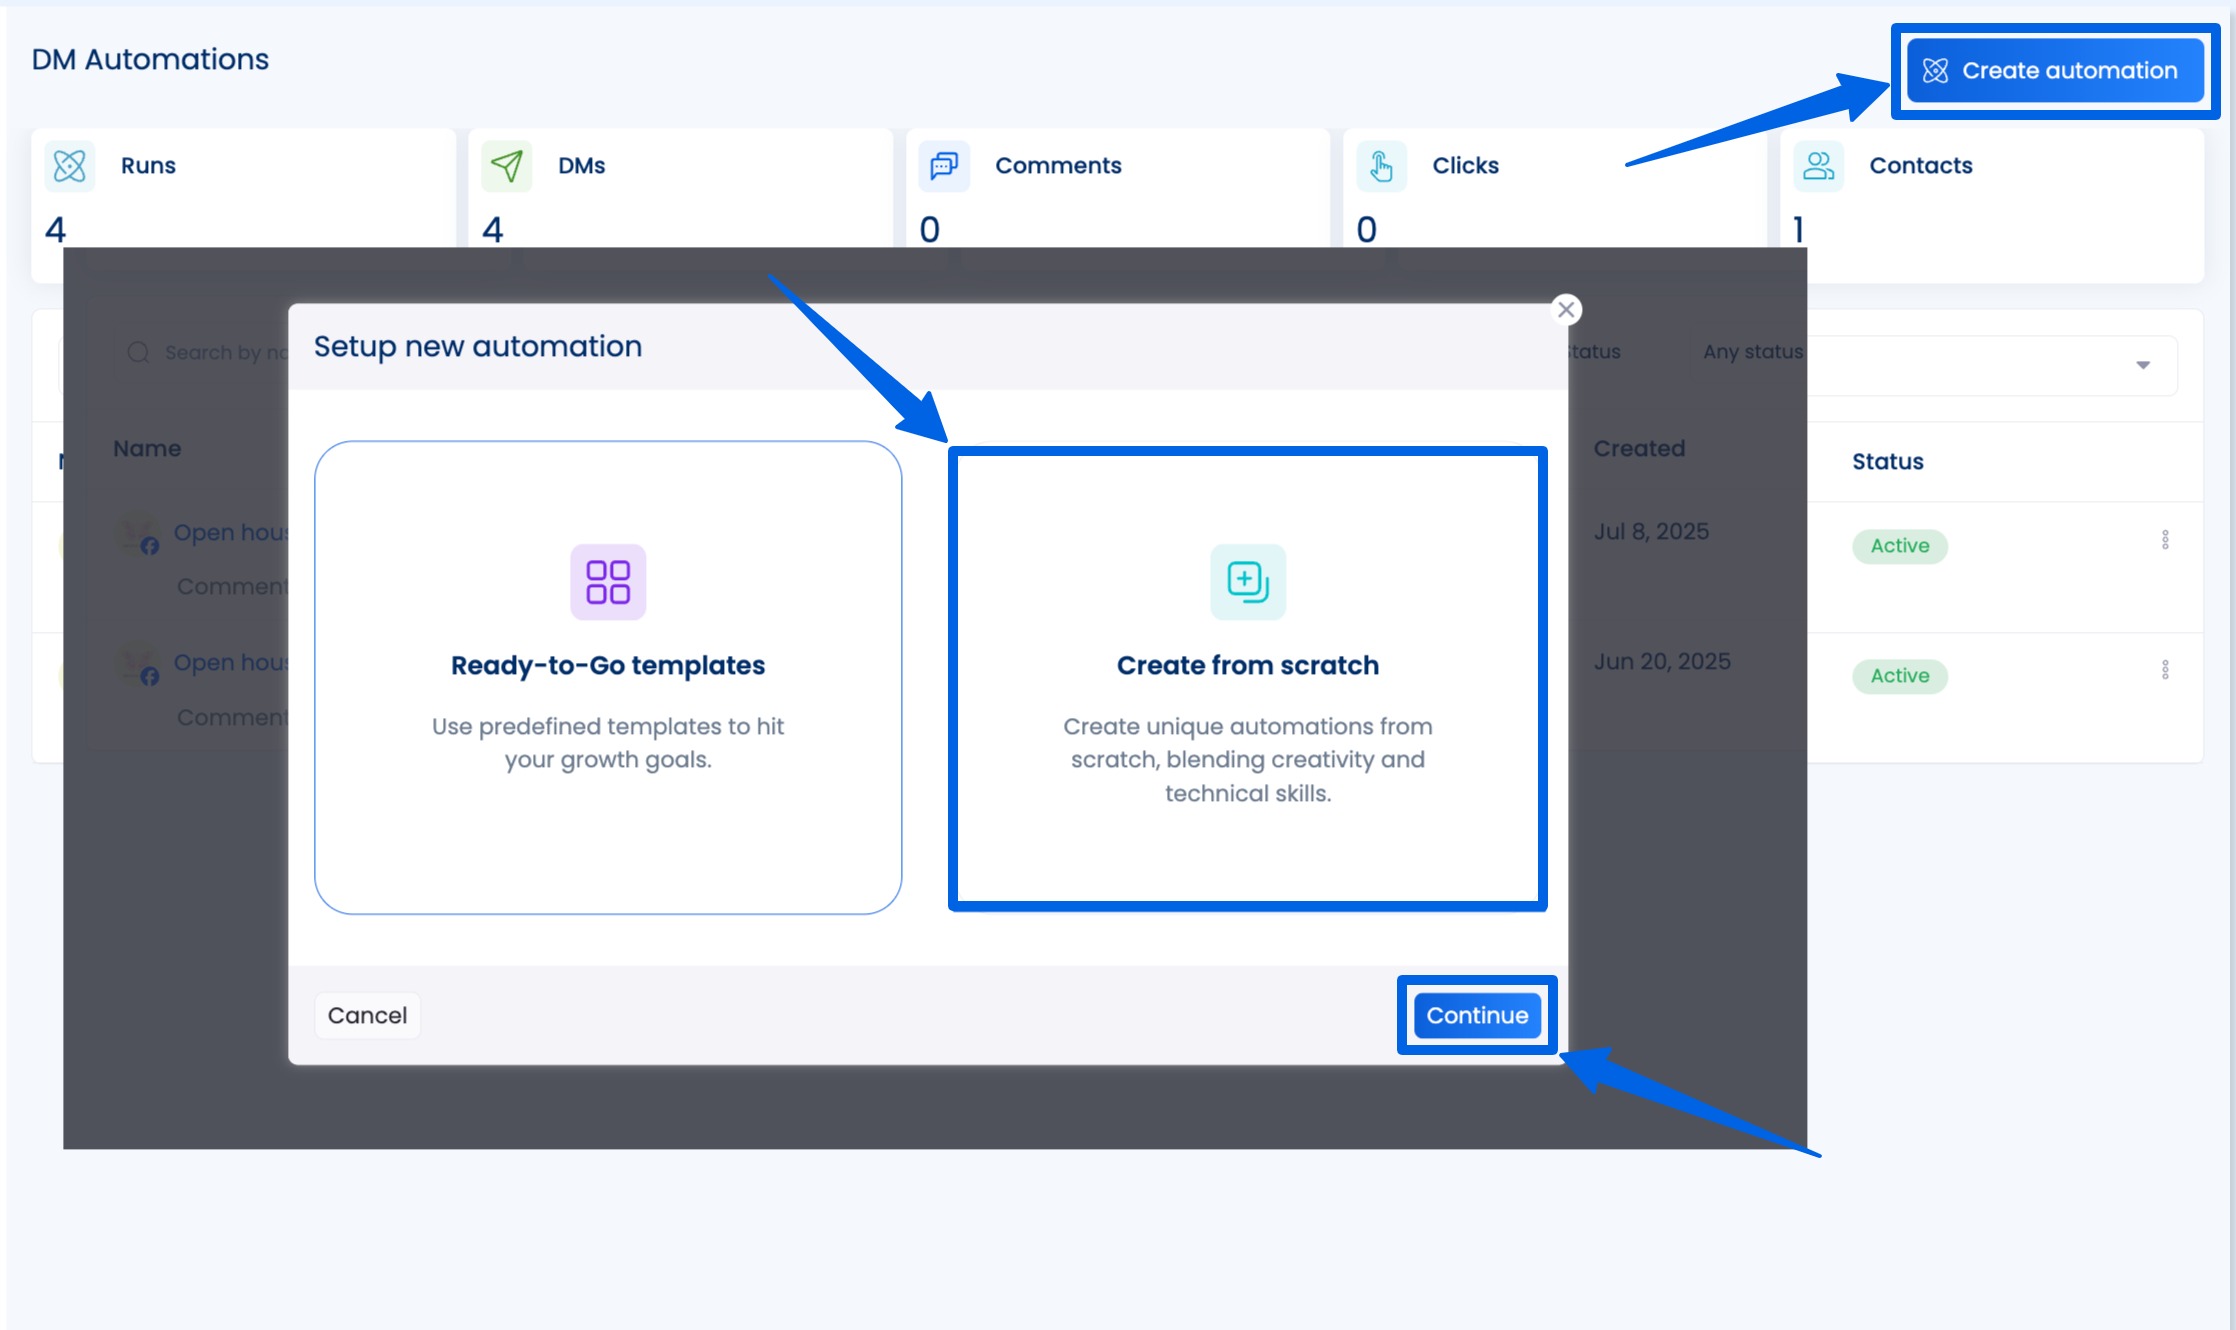Click the green DMs paper plane icon

click(506, 166)
